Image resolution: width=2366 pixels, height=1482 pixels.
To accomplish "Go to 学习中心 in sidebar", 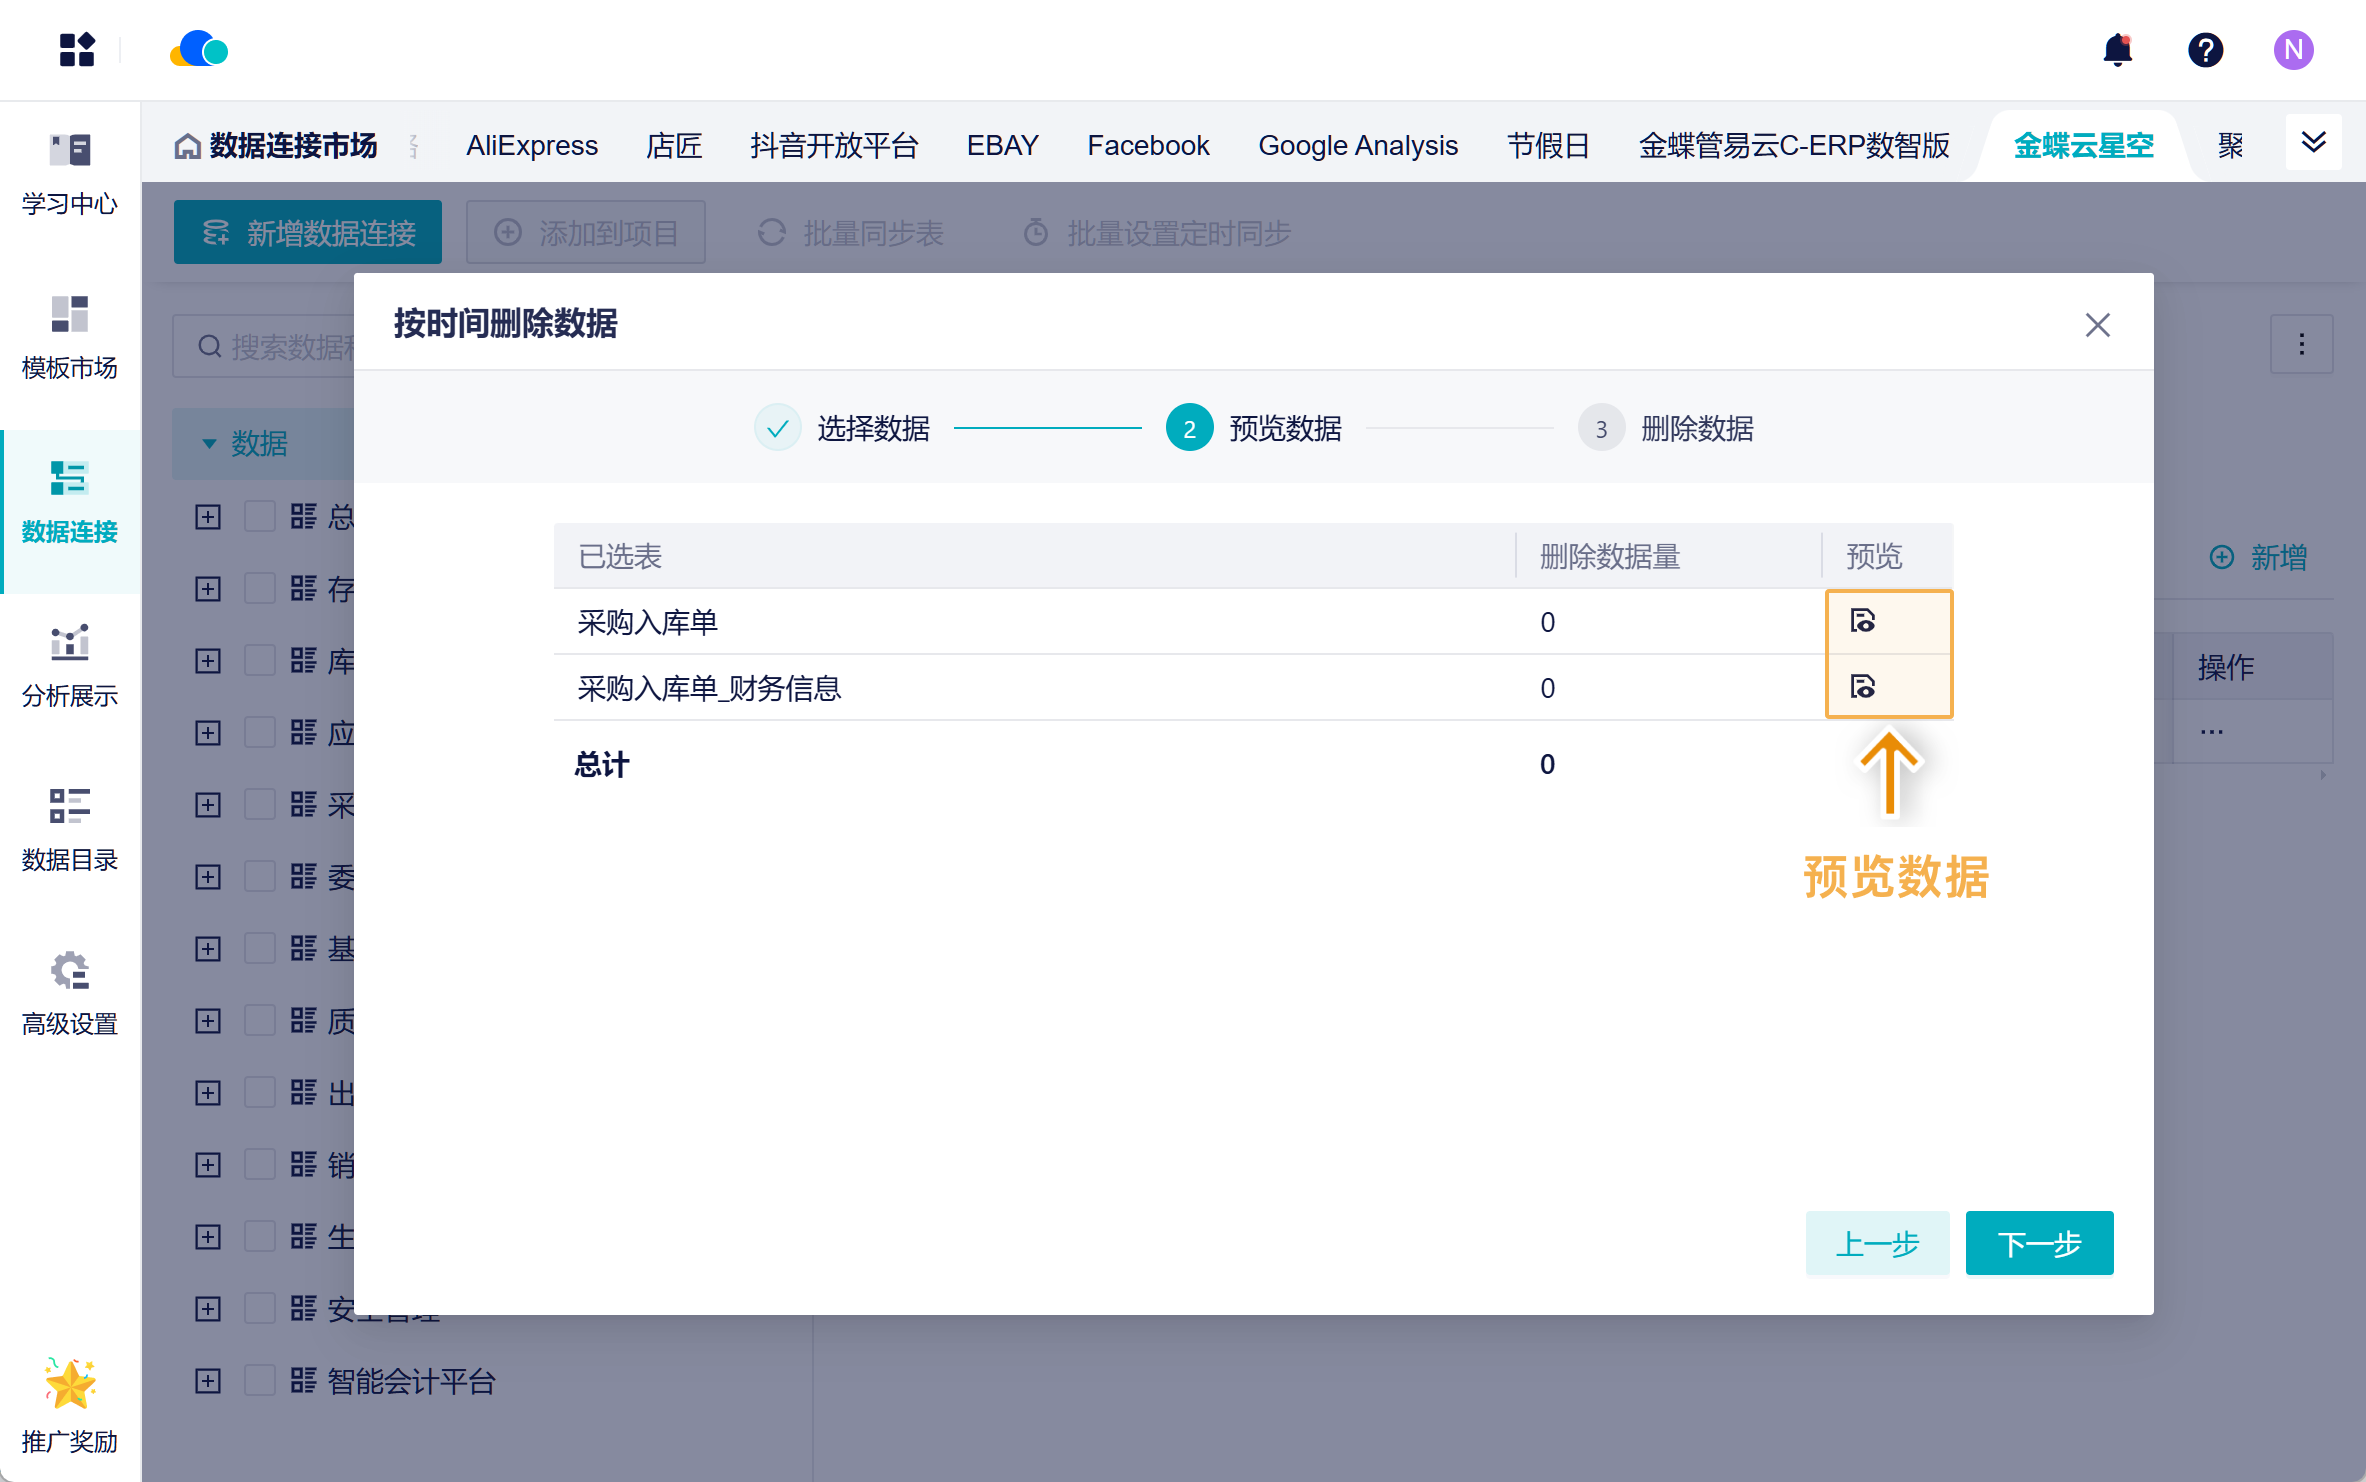I will click(x=70, y=173).
